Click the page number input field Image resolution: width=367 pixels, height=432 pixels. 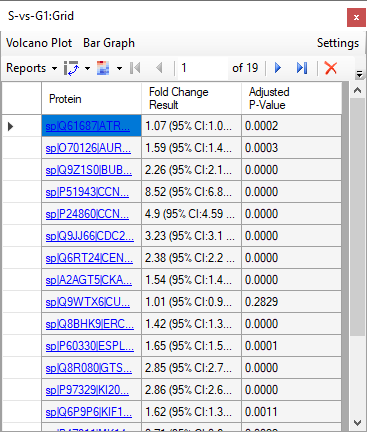[203, 68]
